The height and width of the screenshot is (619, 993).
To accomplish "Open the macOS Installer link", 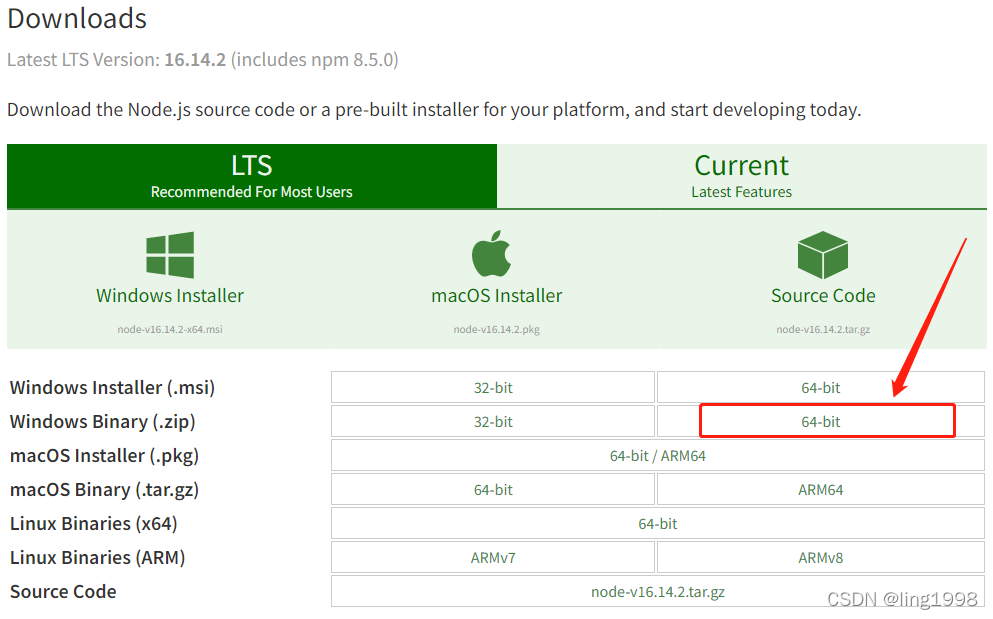I will click(496, 296).
